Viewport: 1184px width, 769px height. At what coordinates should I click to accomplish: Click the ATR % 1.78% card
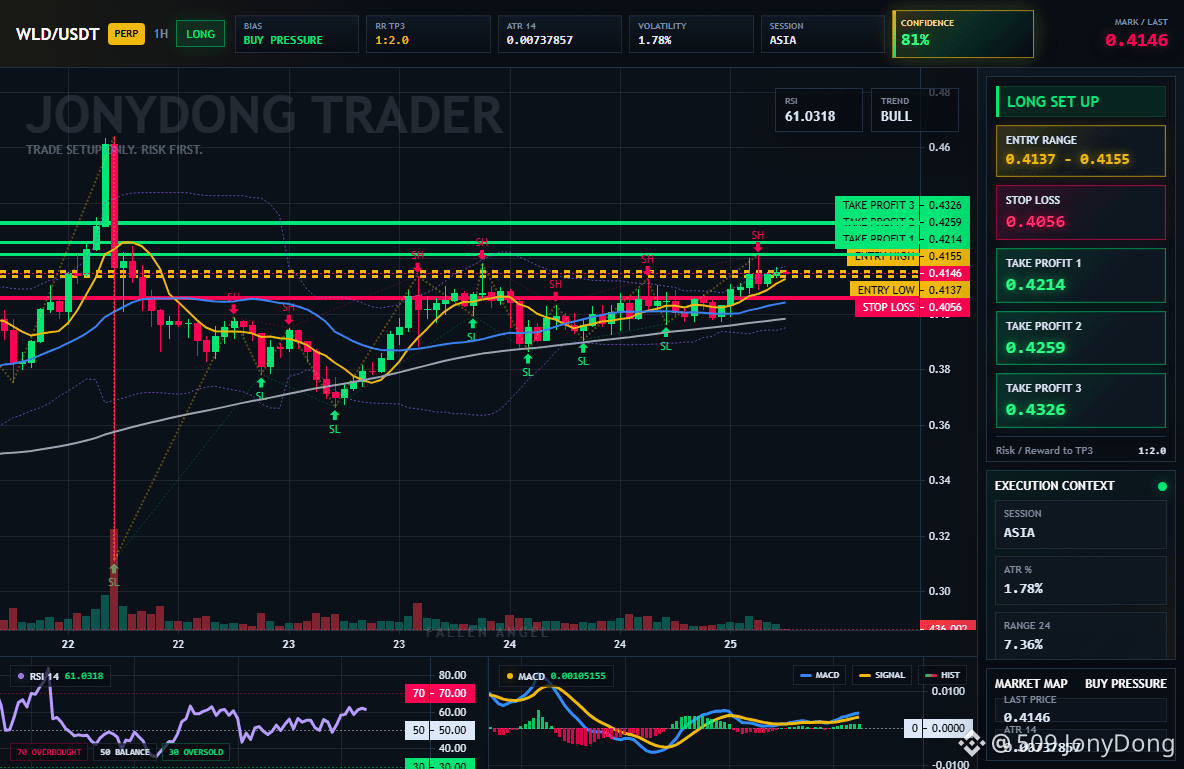pyautogui.click(x=1081, y=580)
